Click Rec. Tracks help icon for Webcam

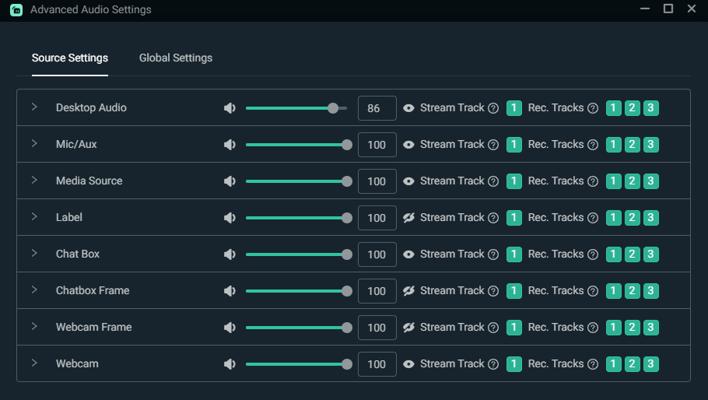tap(592, 364)
